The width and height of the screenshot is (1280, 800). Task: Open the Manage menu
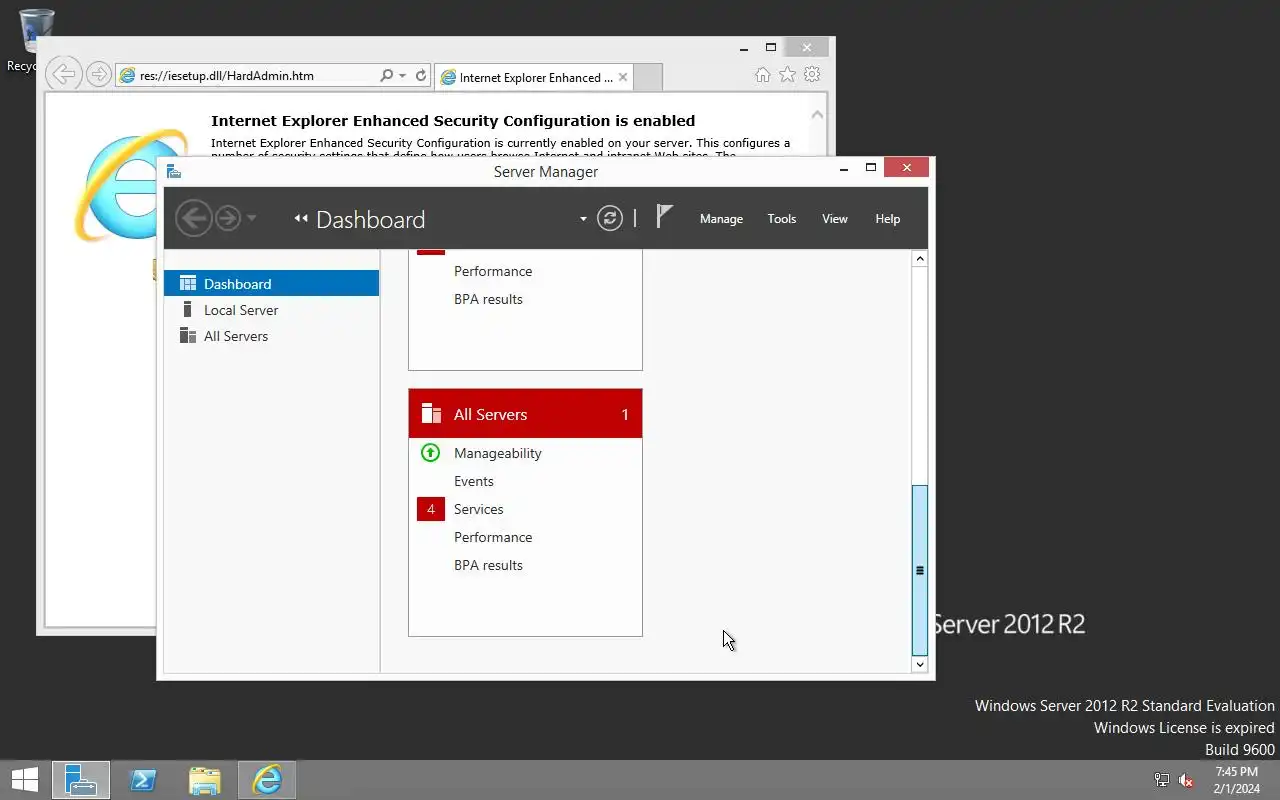721,219
